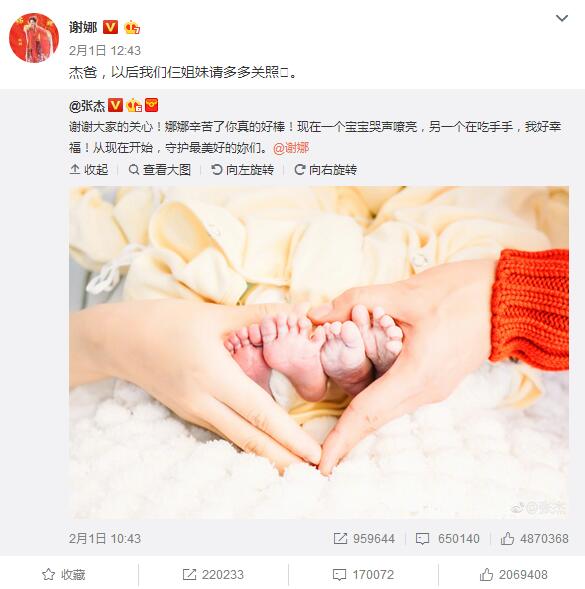The image size is (585, 589).
Task: Open 谢娜's profile avatar
Action: 34,38
